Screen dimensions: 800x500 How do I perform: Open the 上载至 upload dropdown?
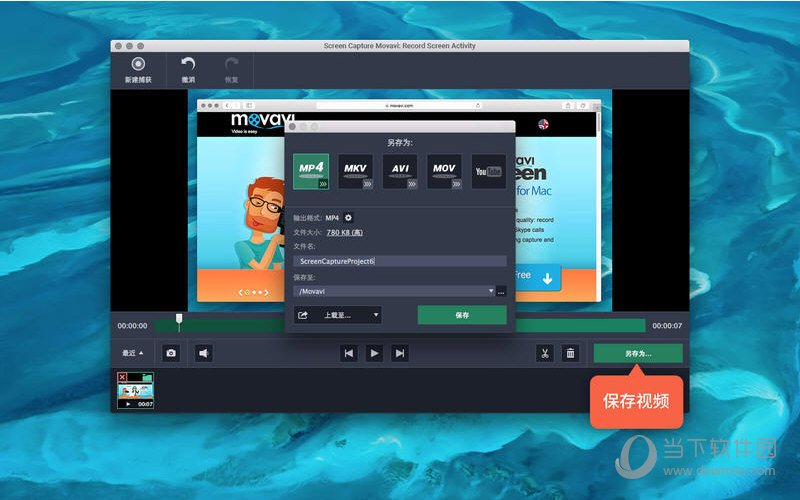(338, 315)
